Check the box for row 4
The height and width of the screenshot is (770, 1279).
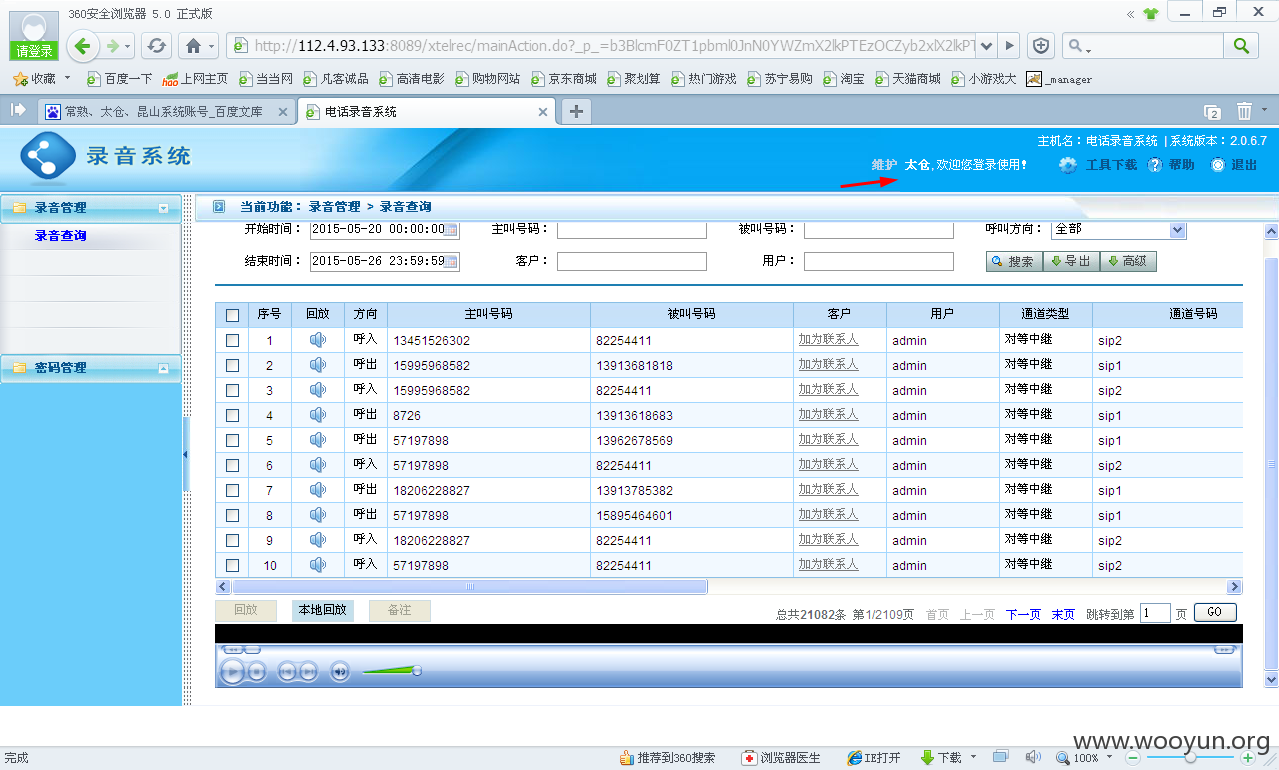coord(232,415)
